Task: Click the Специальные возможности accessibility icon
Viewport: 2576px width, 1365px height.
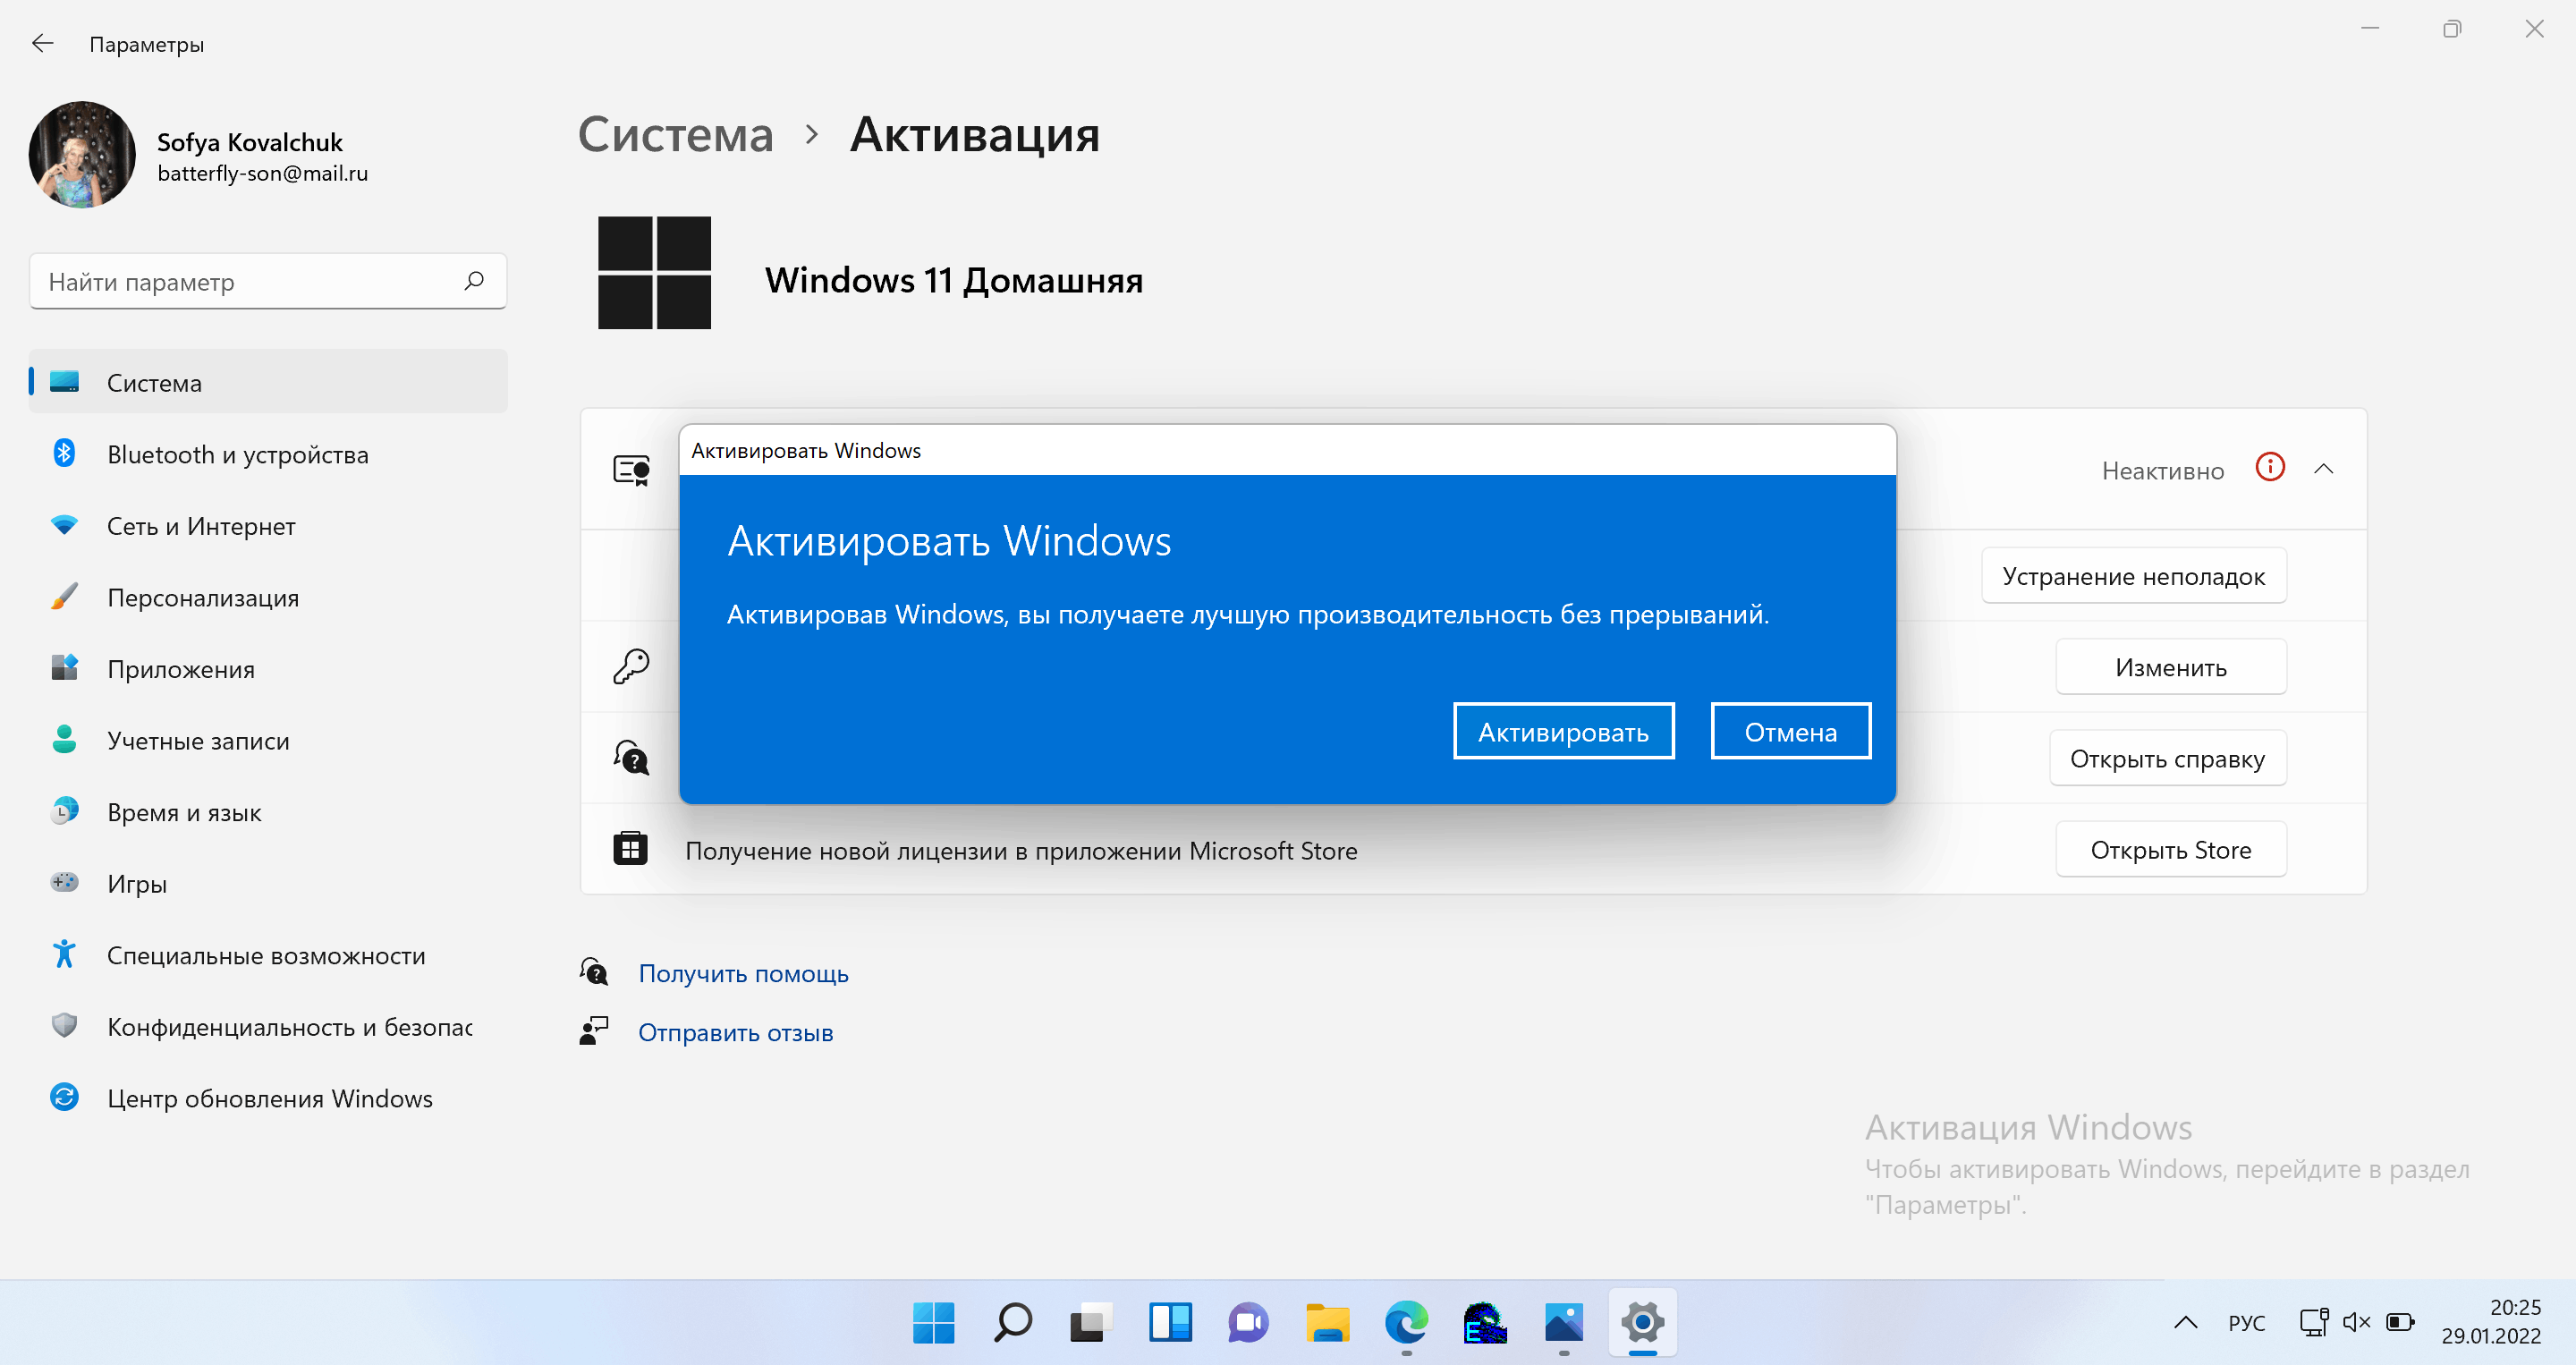Action: pyautogui.click(x=65, y=954)
